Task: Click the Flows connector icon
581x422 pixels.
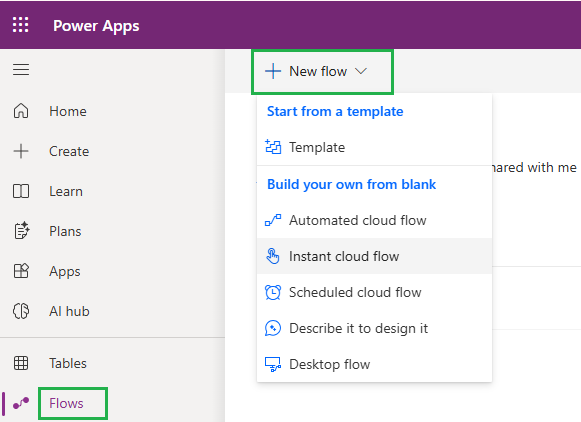Action: 21,403
